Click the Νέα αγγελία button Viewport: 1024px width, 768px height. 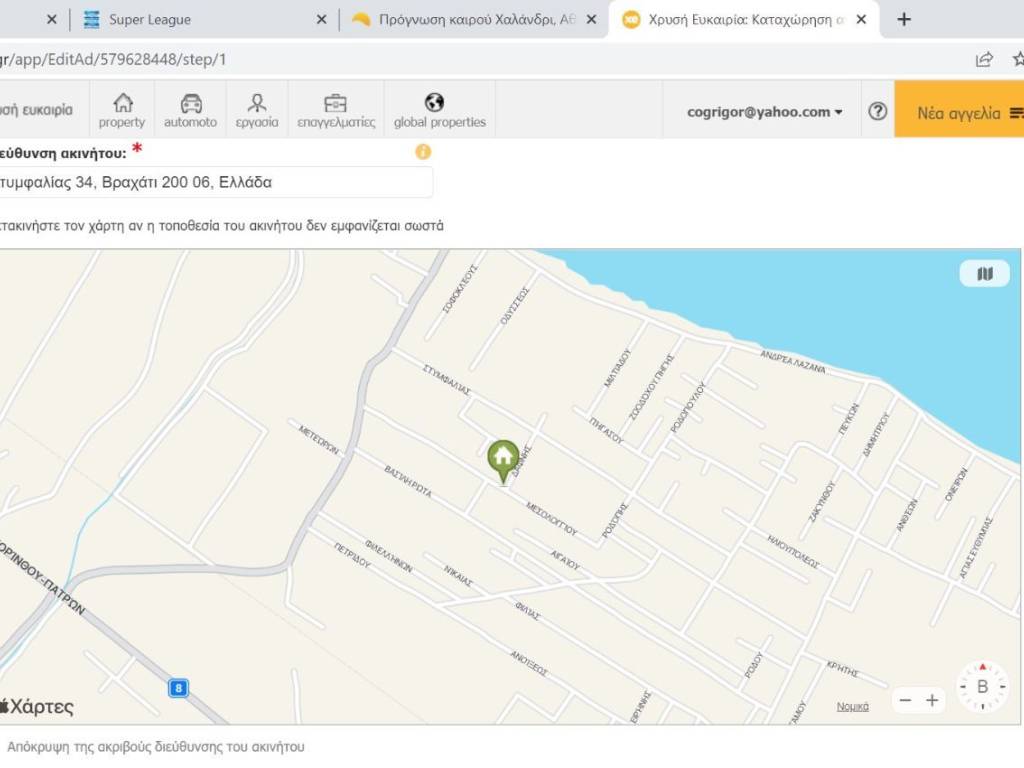coord(960,113)
